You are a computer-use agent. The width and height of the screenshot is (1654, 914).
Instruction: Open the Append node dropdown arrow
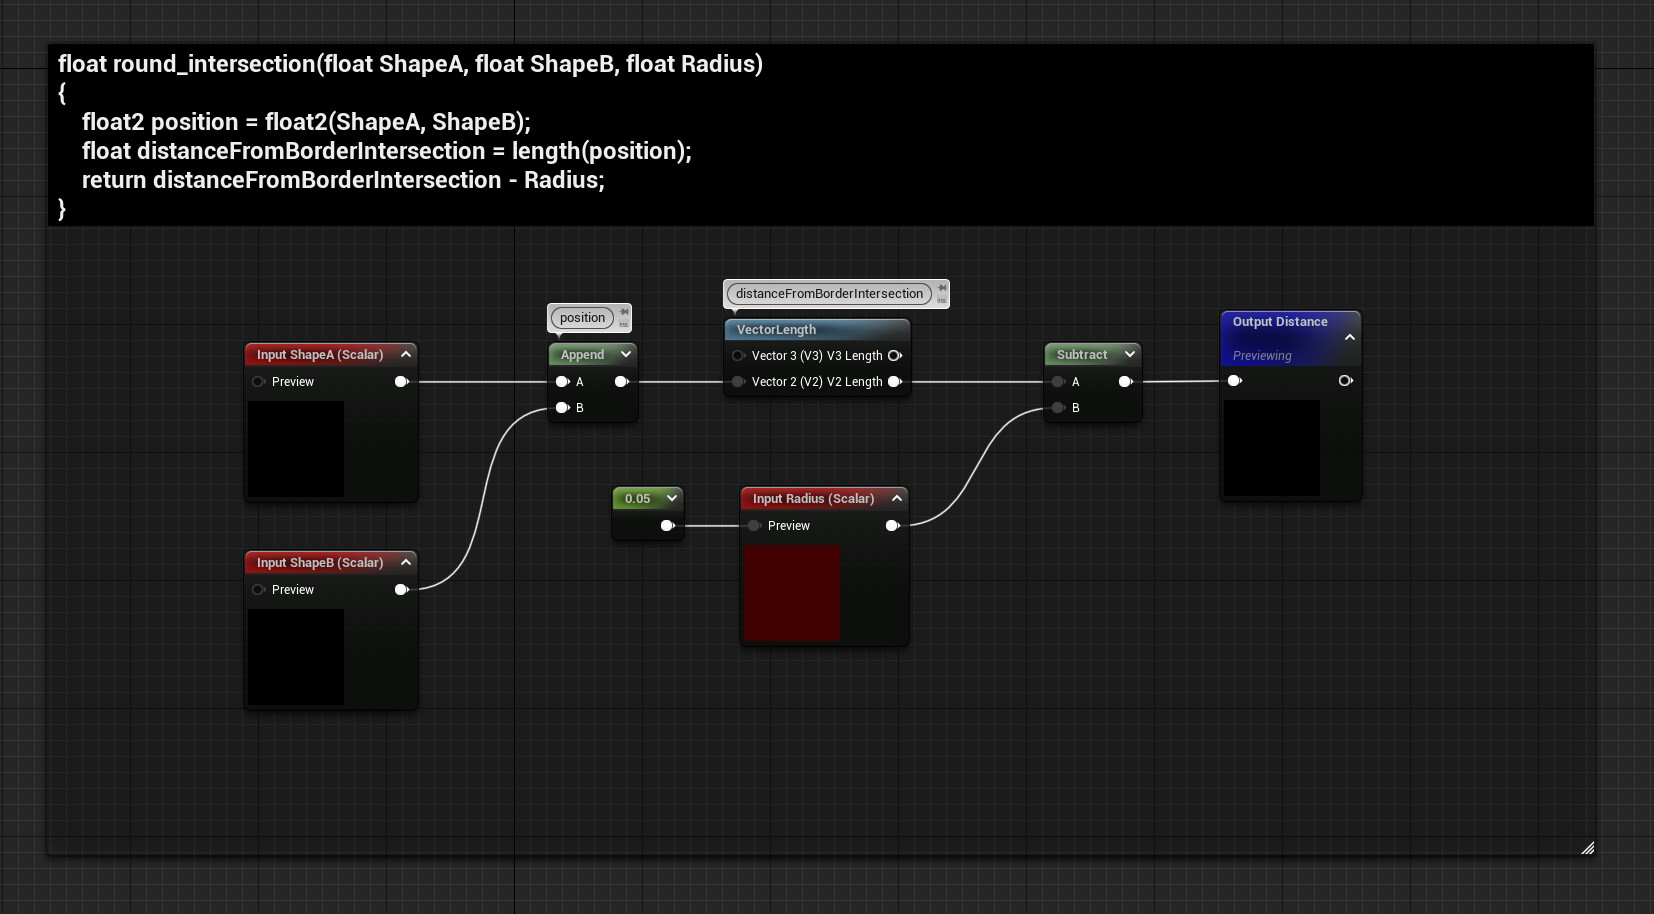click(626, 354)
